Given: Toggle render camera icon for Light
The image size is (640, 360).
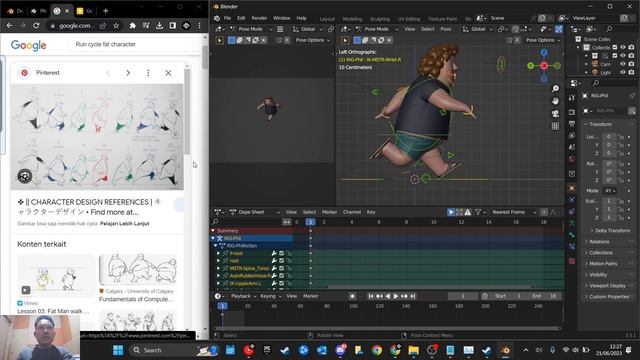Looking at the screenshot, I should coord(631,72).
